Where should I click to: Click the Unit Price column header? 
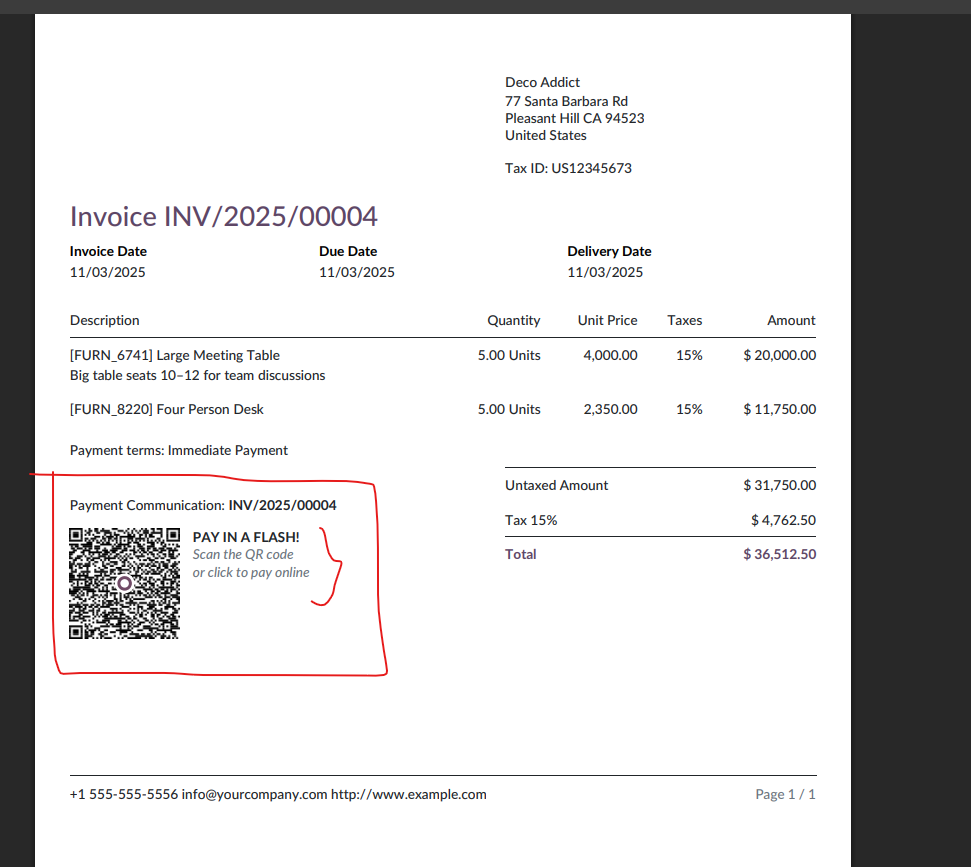point(607,320)
